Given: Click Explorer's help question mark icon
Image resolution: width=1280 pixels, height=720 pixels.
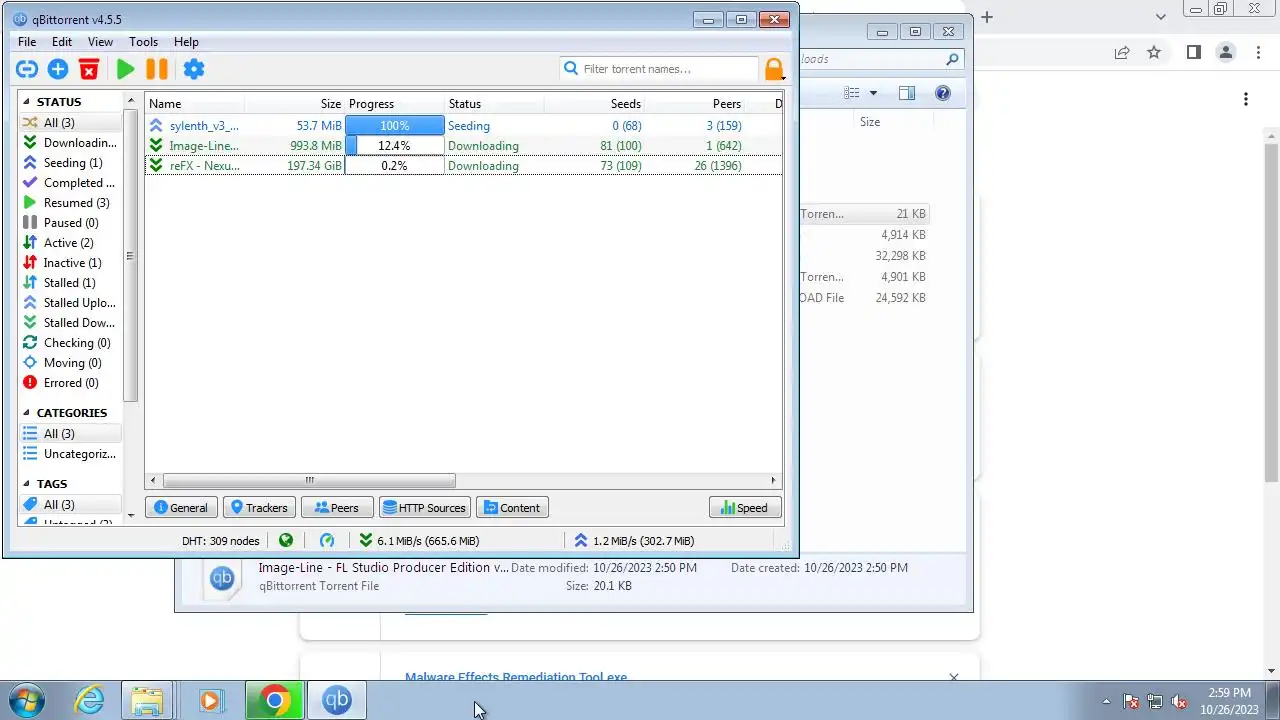Looking at the screenshot, I should point(942,93).
